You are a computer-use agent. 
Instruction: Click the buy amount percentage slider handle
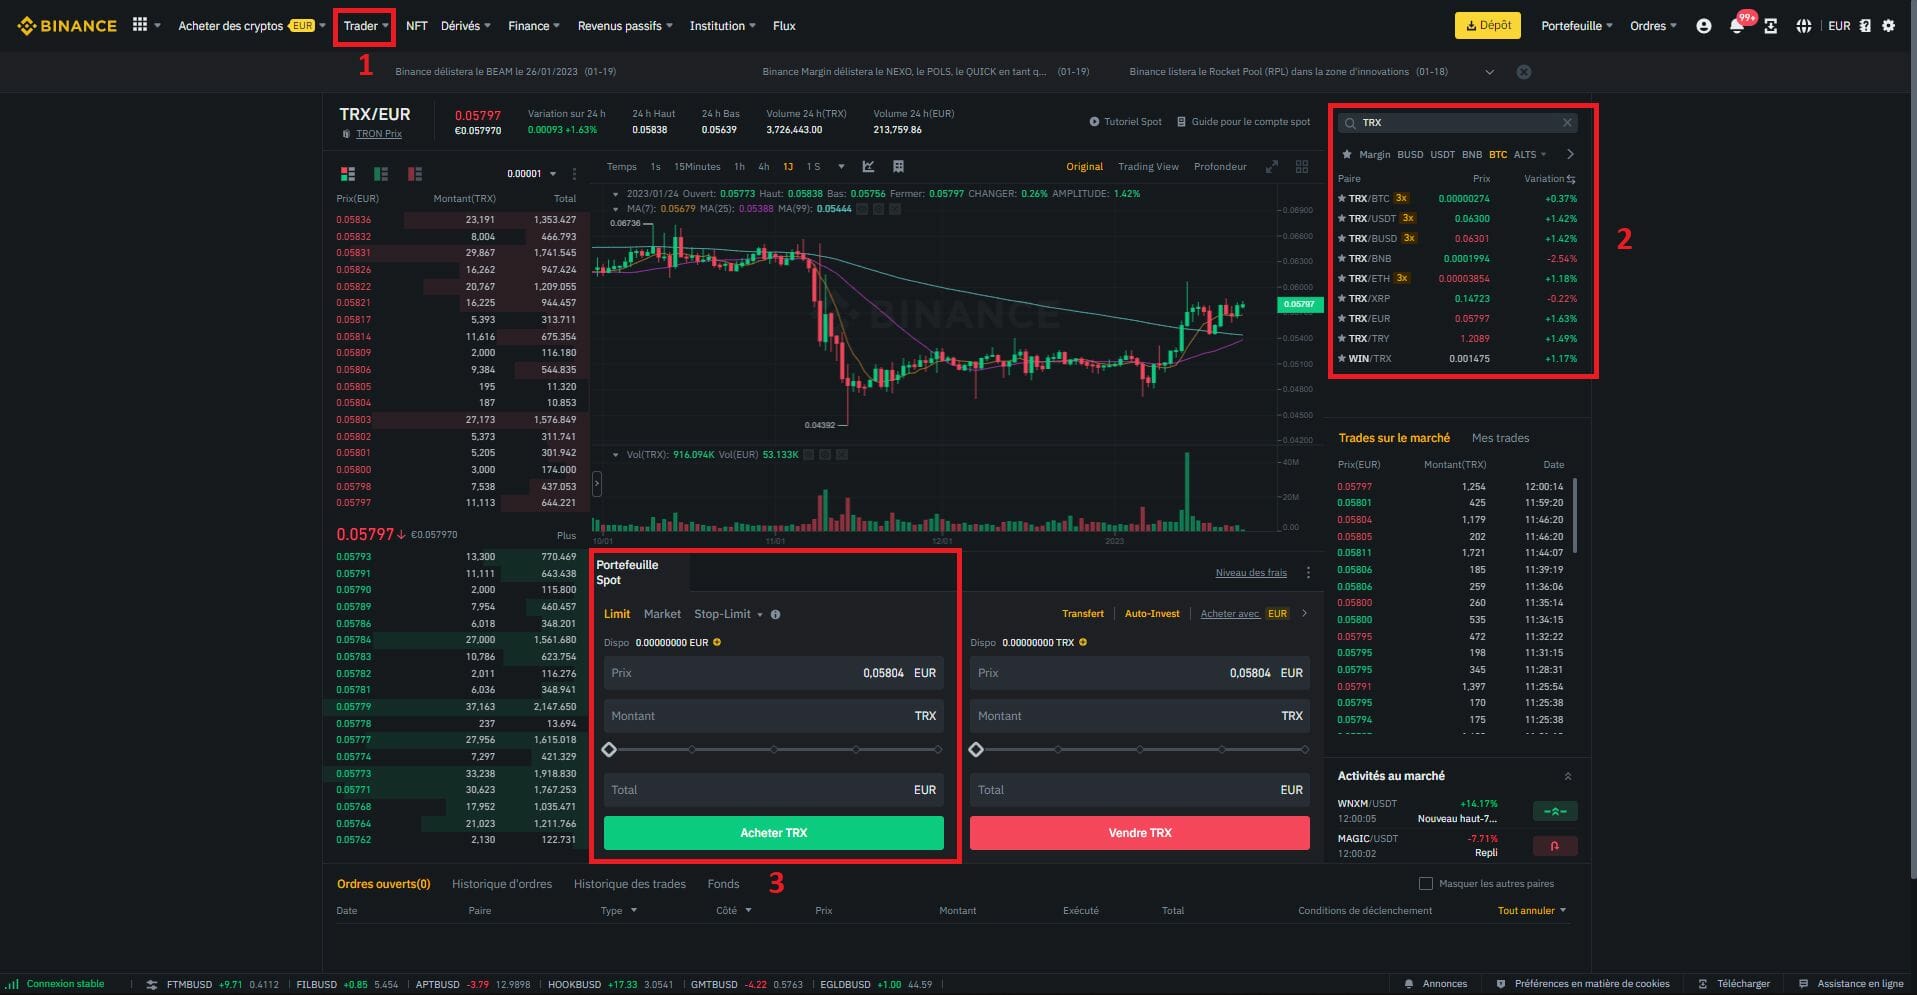(x=609, y=750)
